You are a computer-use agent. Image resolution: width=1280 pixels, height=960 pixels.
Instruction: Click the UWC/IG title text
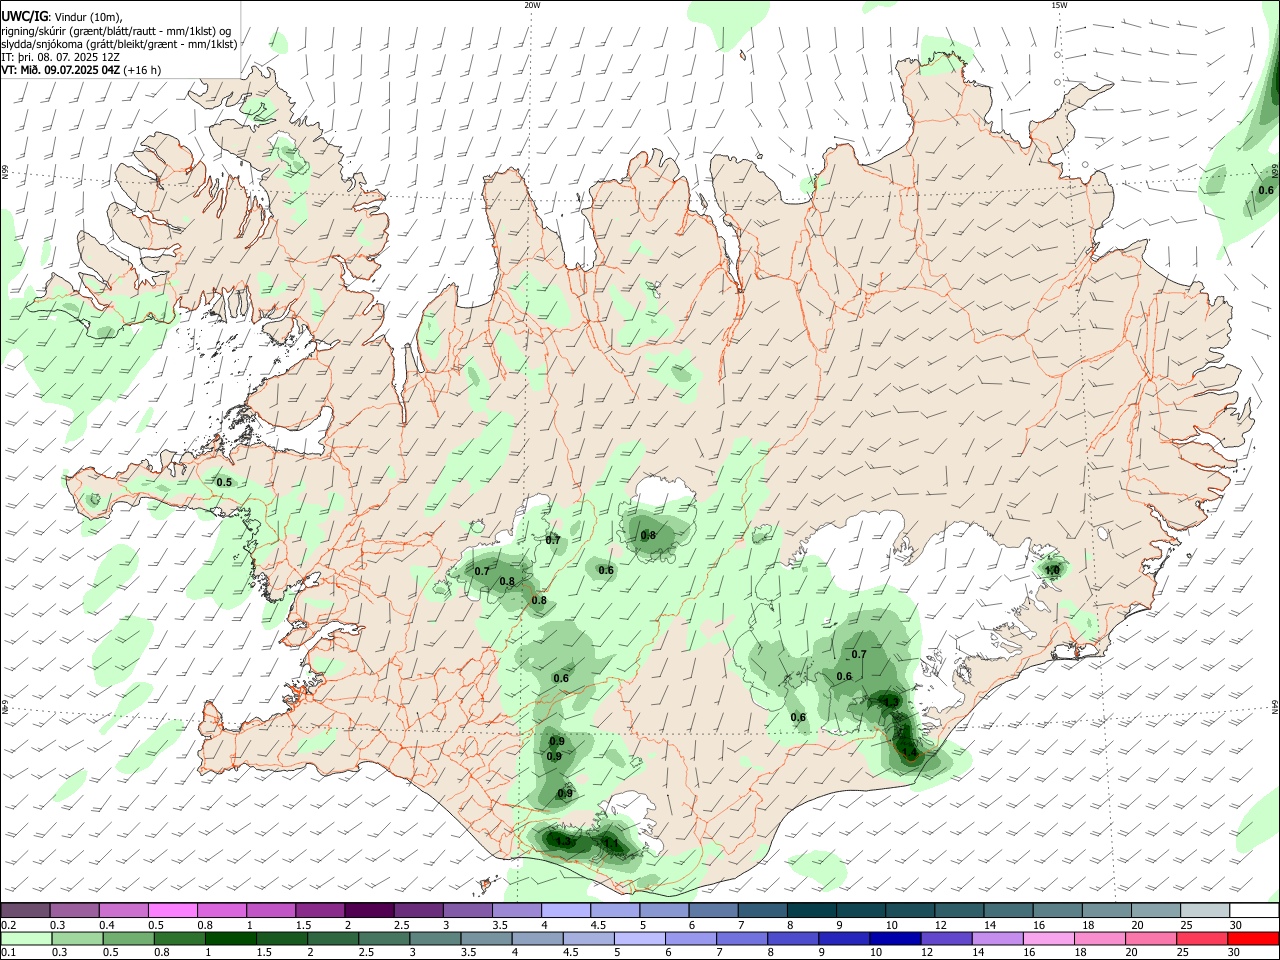(x=24, y=15)
